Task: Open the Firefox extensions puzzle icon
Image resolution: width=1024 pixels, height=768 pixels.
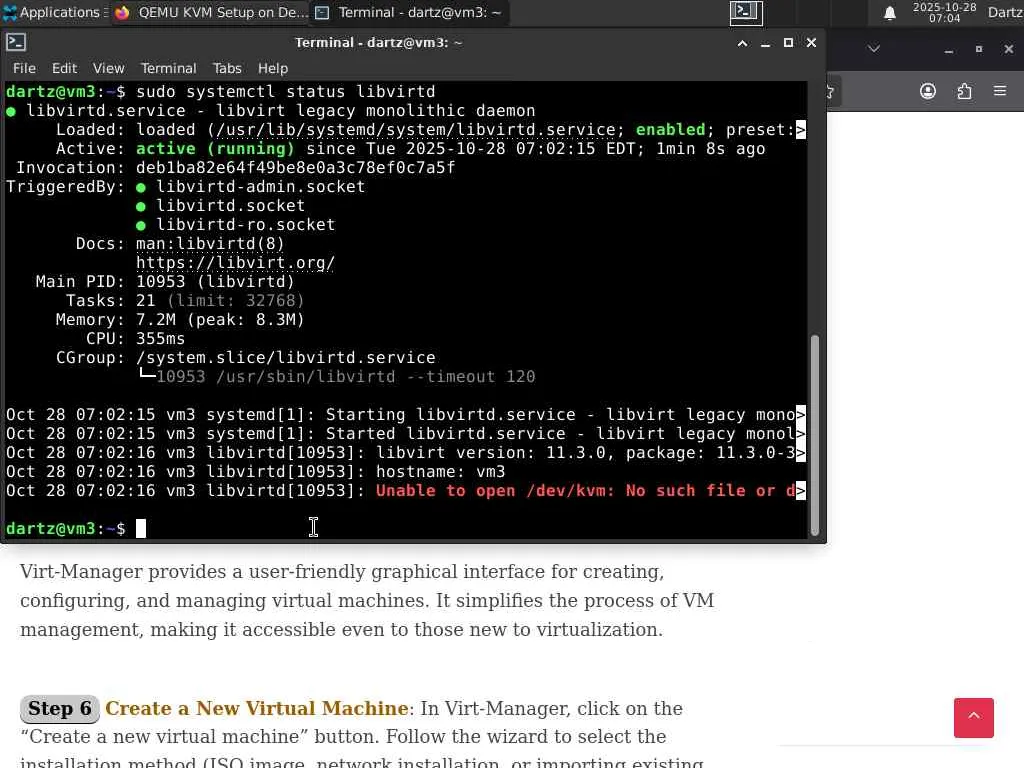Action: 965,91
